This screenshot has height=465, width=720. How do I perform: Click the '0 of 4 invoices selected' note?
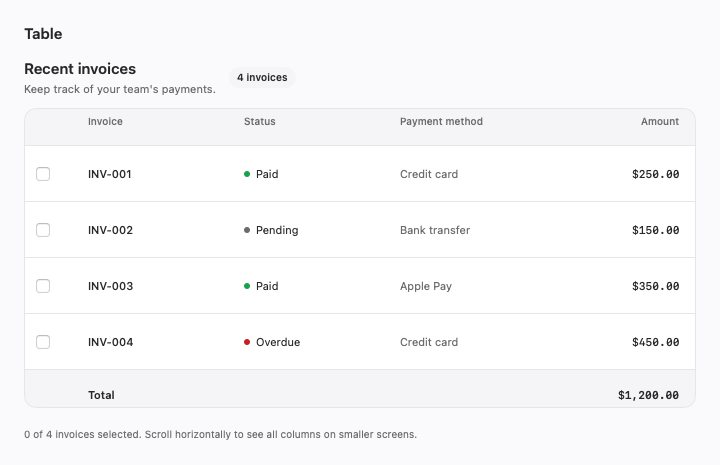[x=82, y=434]
